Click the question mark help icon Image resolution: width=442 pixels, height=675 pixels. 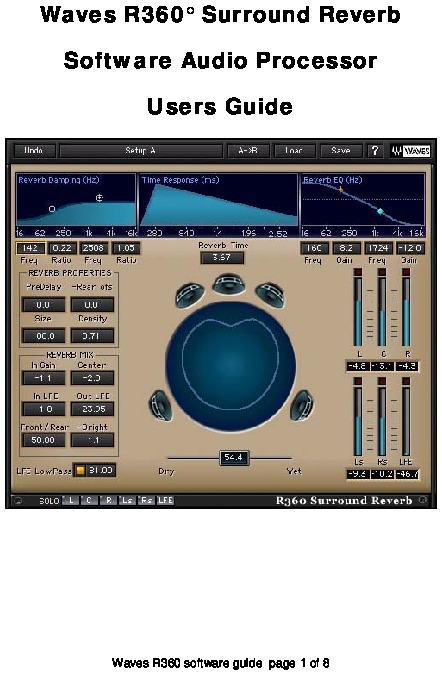(x=375, y=151)
